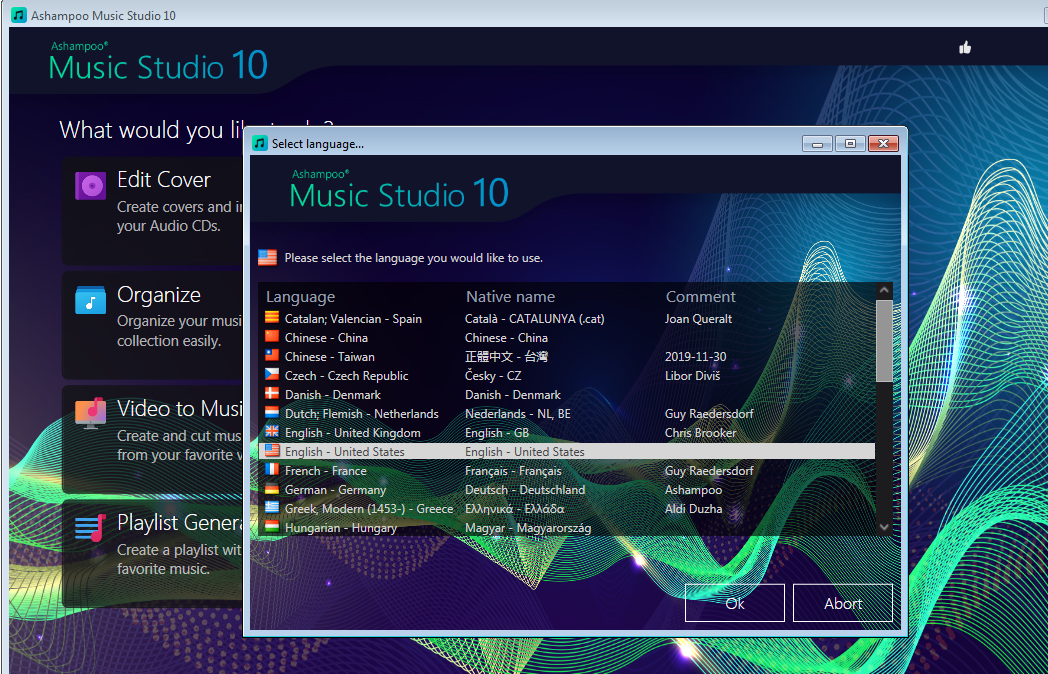
Task: Click native name Français - Français
Action: pyautogui.click(x=513, y=471)
